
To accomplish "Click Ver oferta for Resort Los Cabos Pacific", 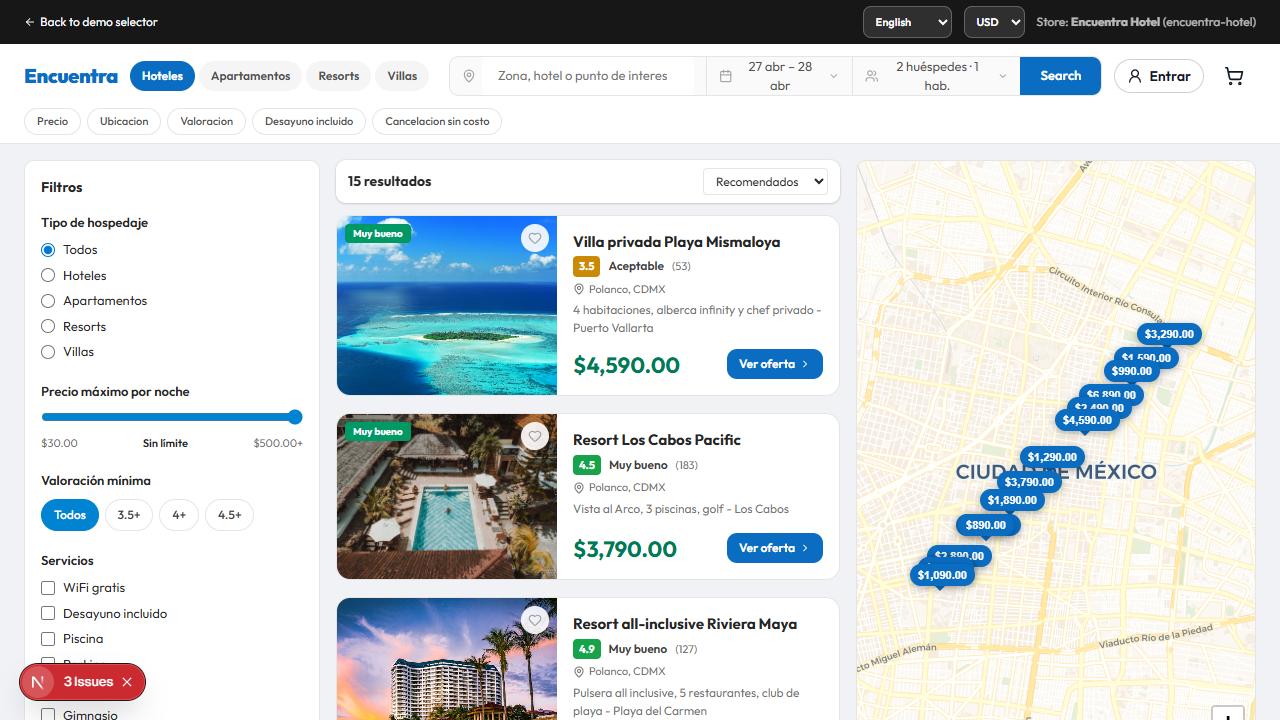I will (x=775, y=548).
